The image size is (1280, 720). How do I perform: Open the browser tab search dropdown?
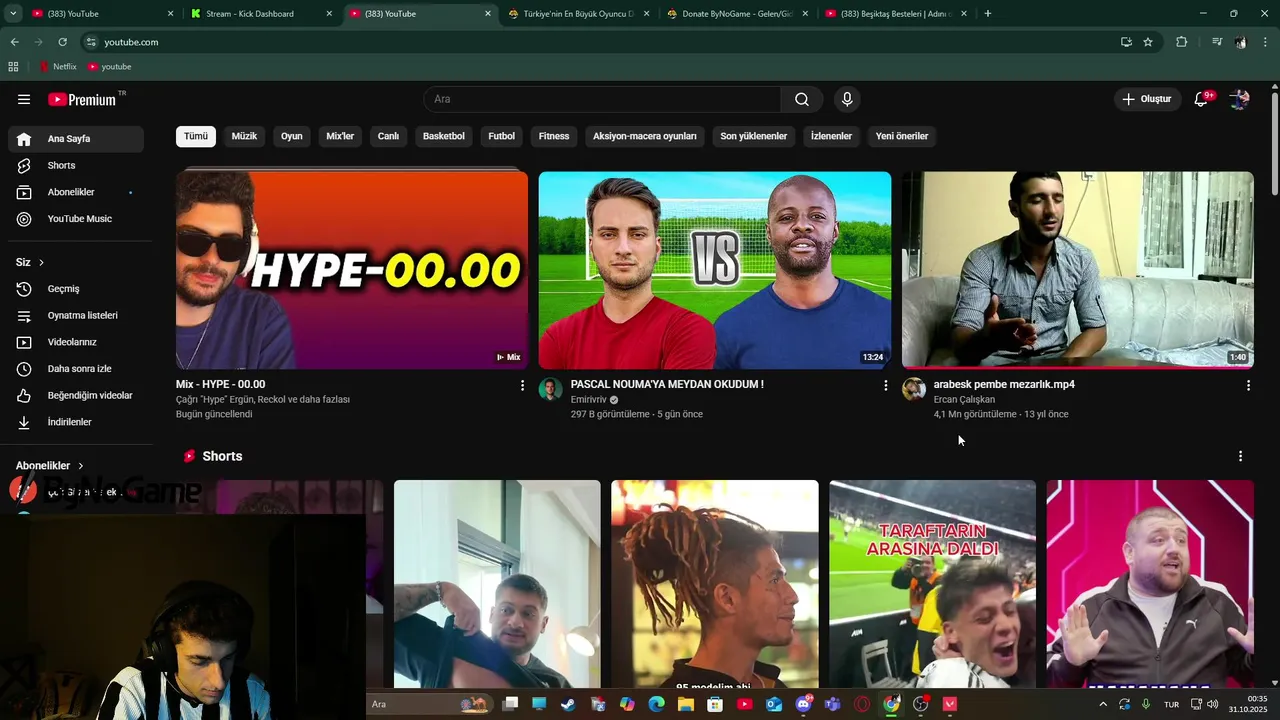coord(13,13)
